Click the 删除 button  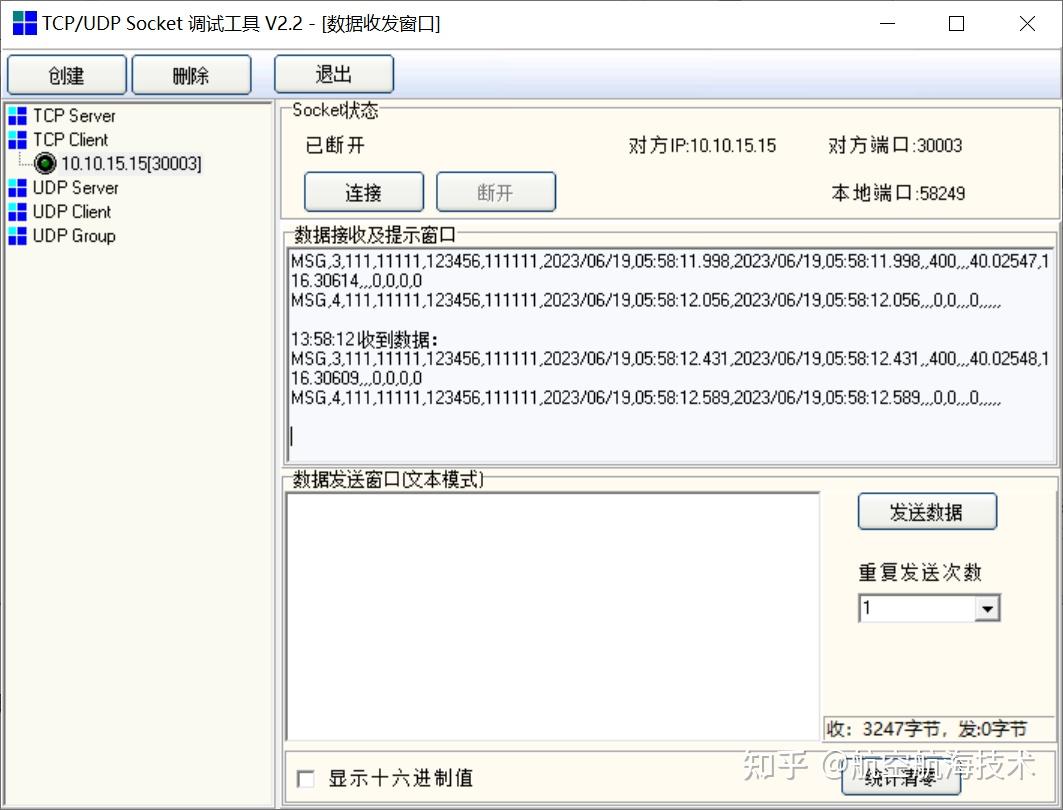(x=190, y=74)
